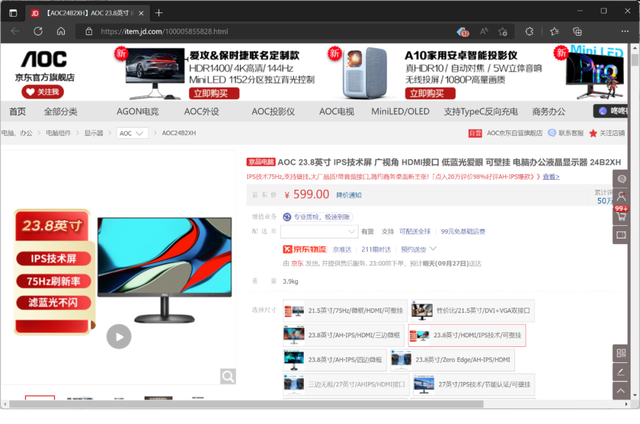The image size is (640, 424).
Task: Open the collections icon
Action: [577, 31]
